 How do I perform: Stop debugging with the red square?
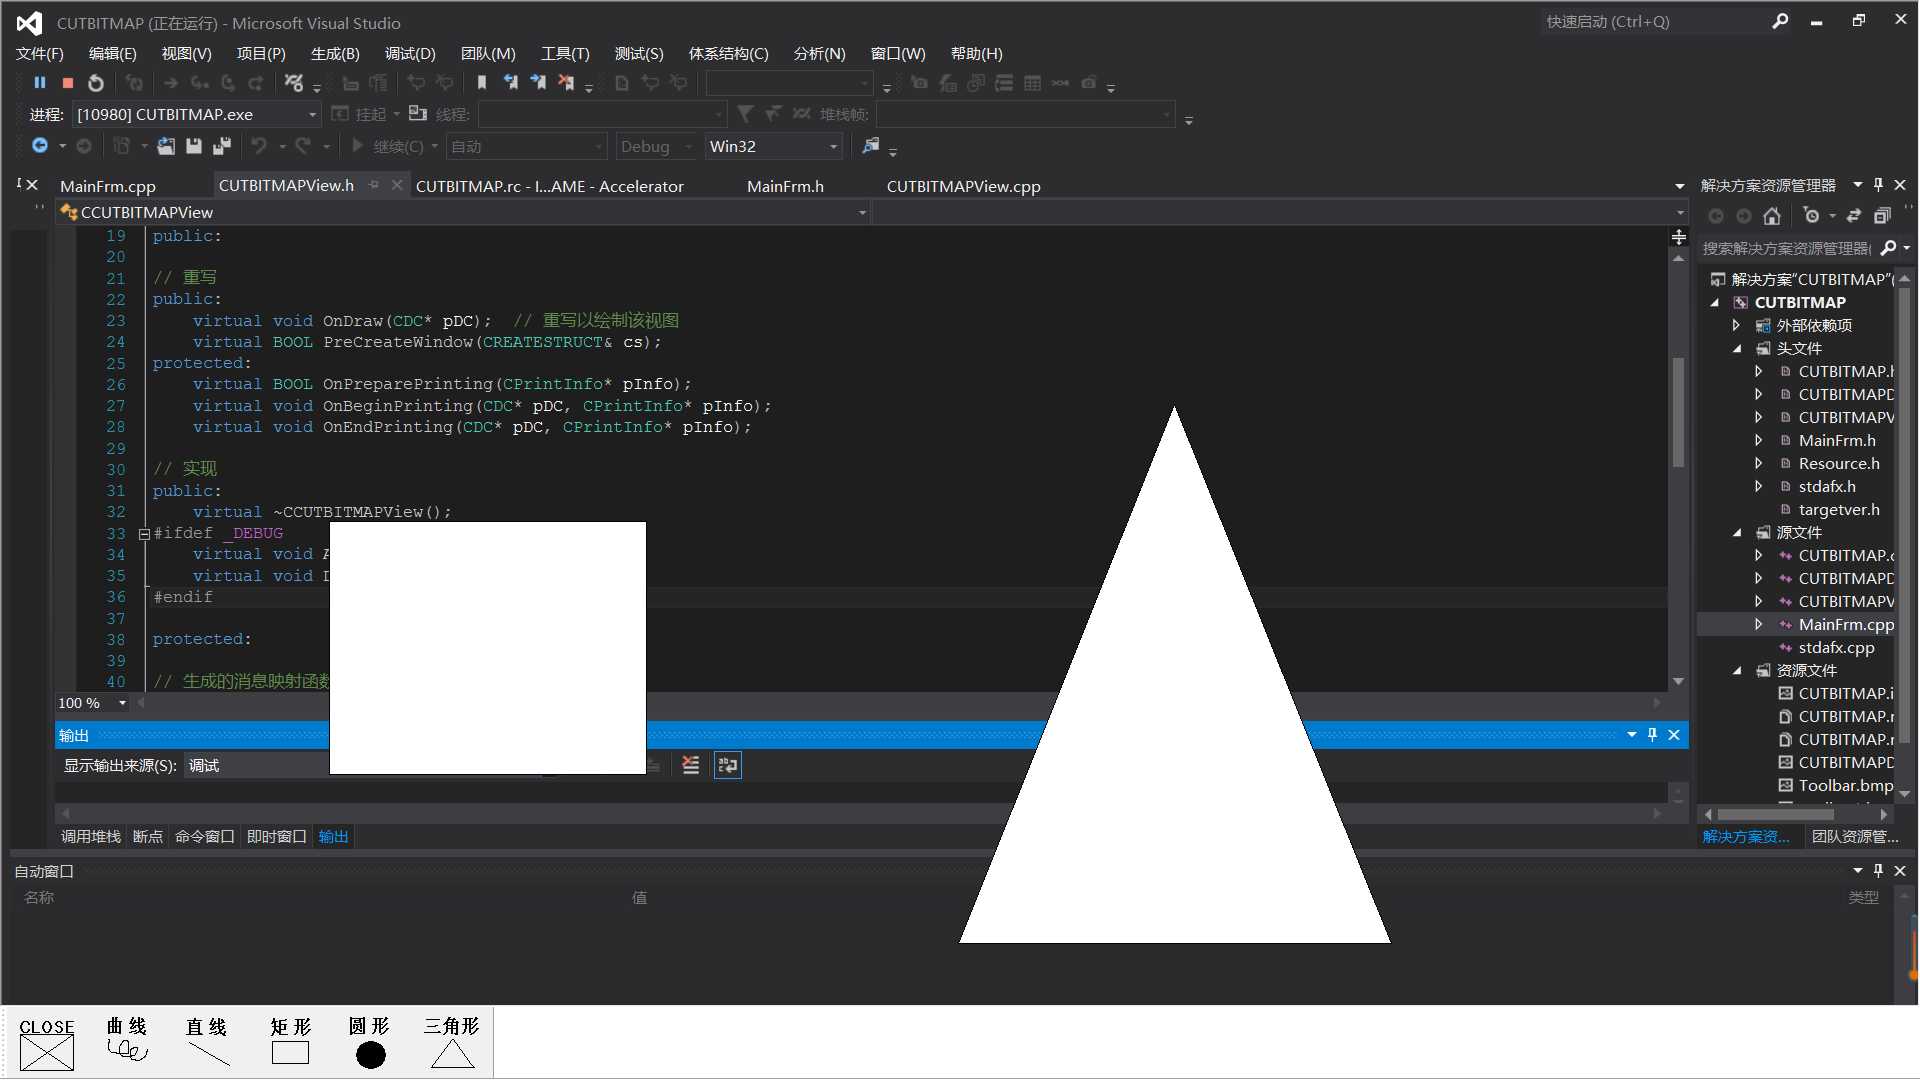click(68, 83)
